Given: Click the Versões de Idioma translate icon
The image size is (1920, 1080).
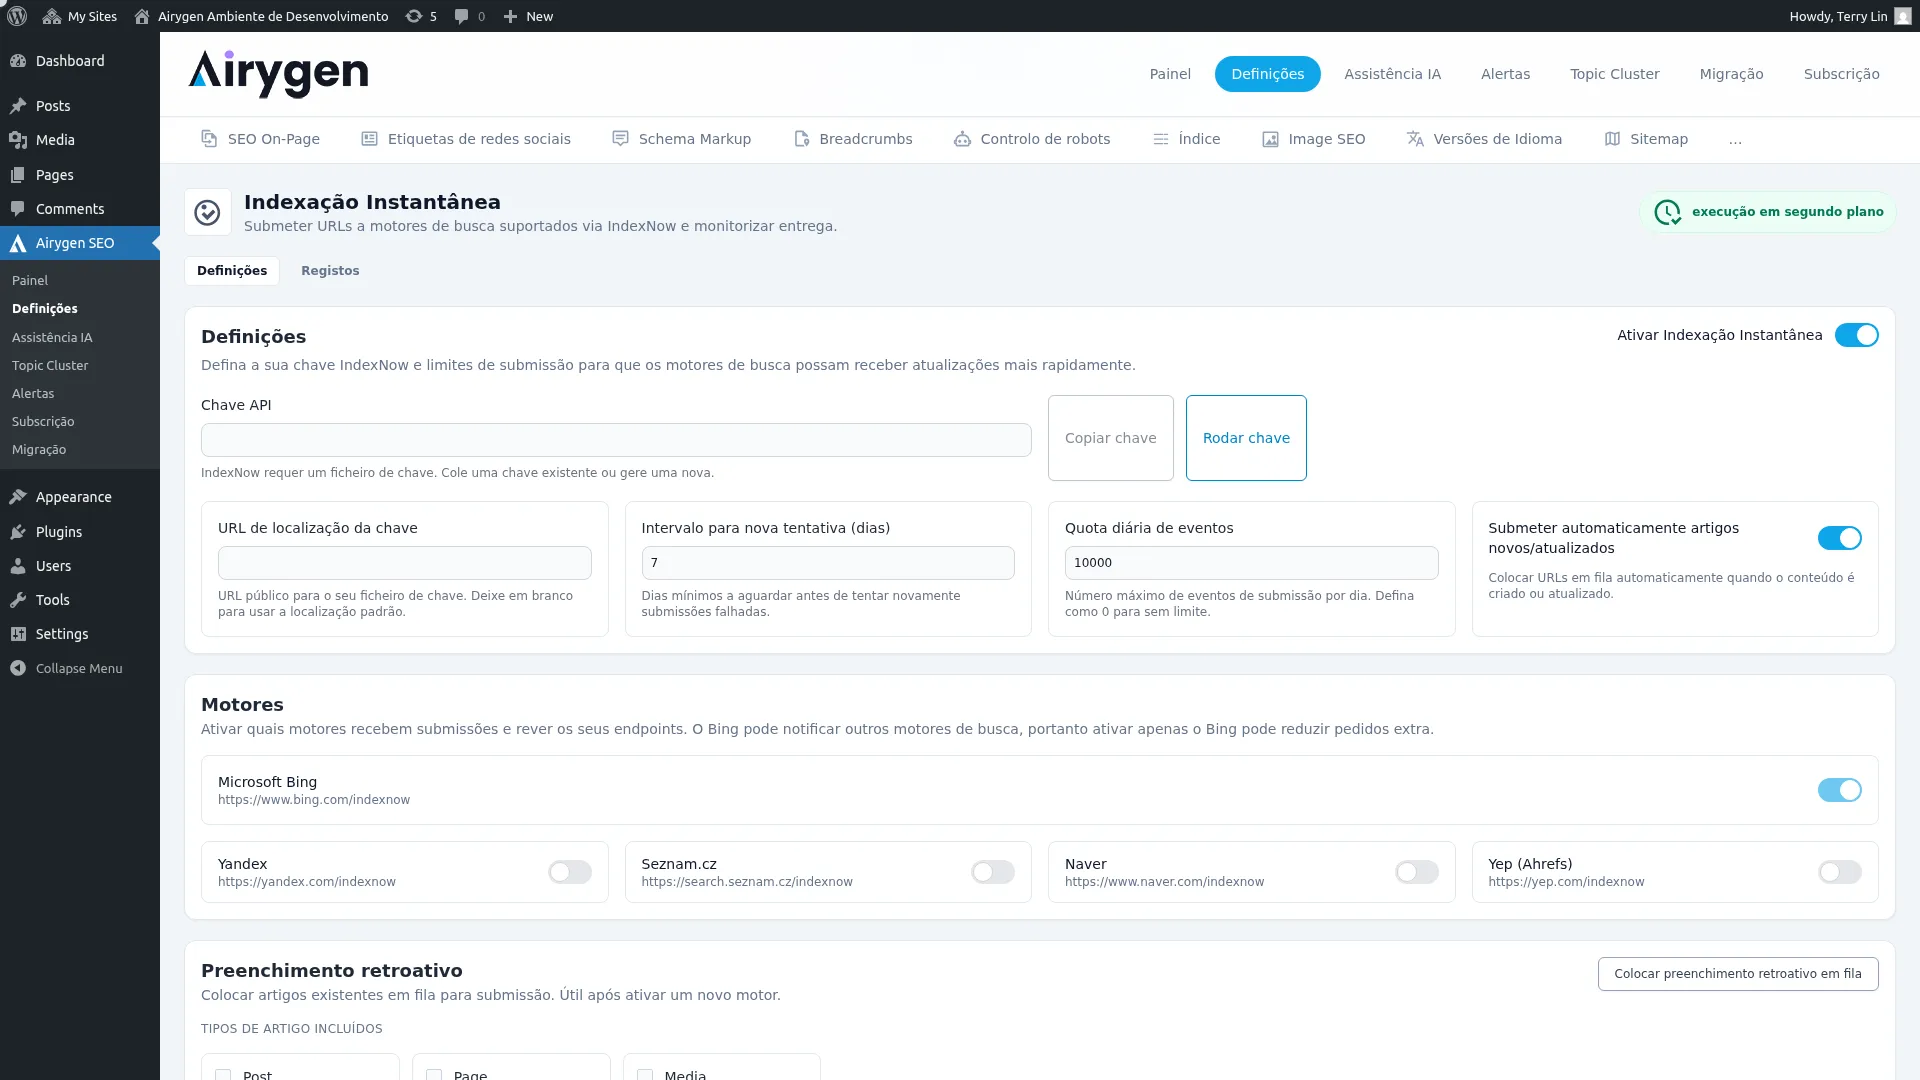Looking at the screenshot, I should pos(1415,139).
